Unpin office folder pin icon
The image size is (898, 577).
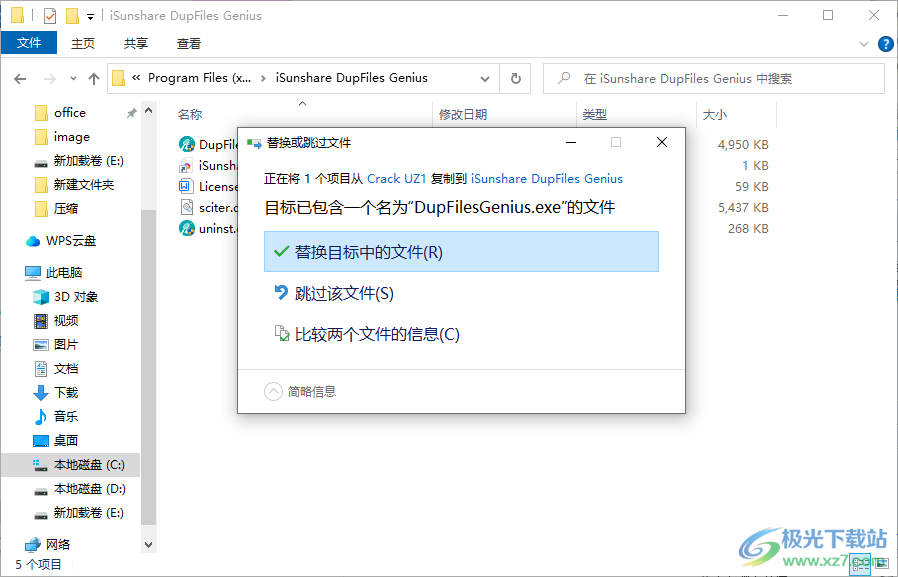pos(132,113)
